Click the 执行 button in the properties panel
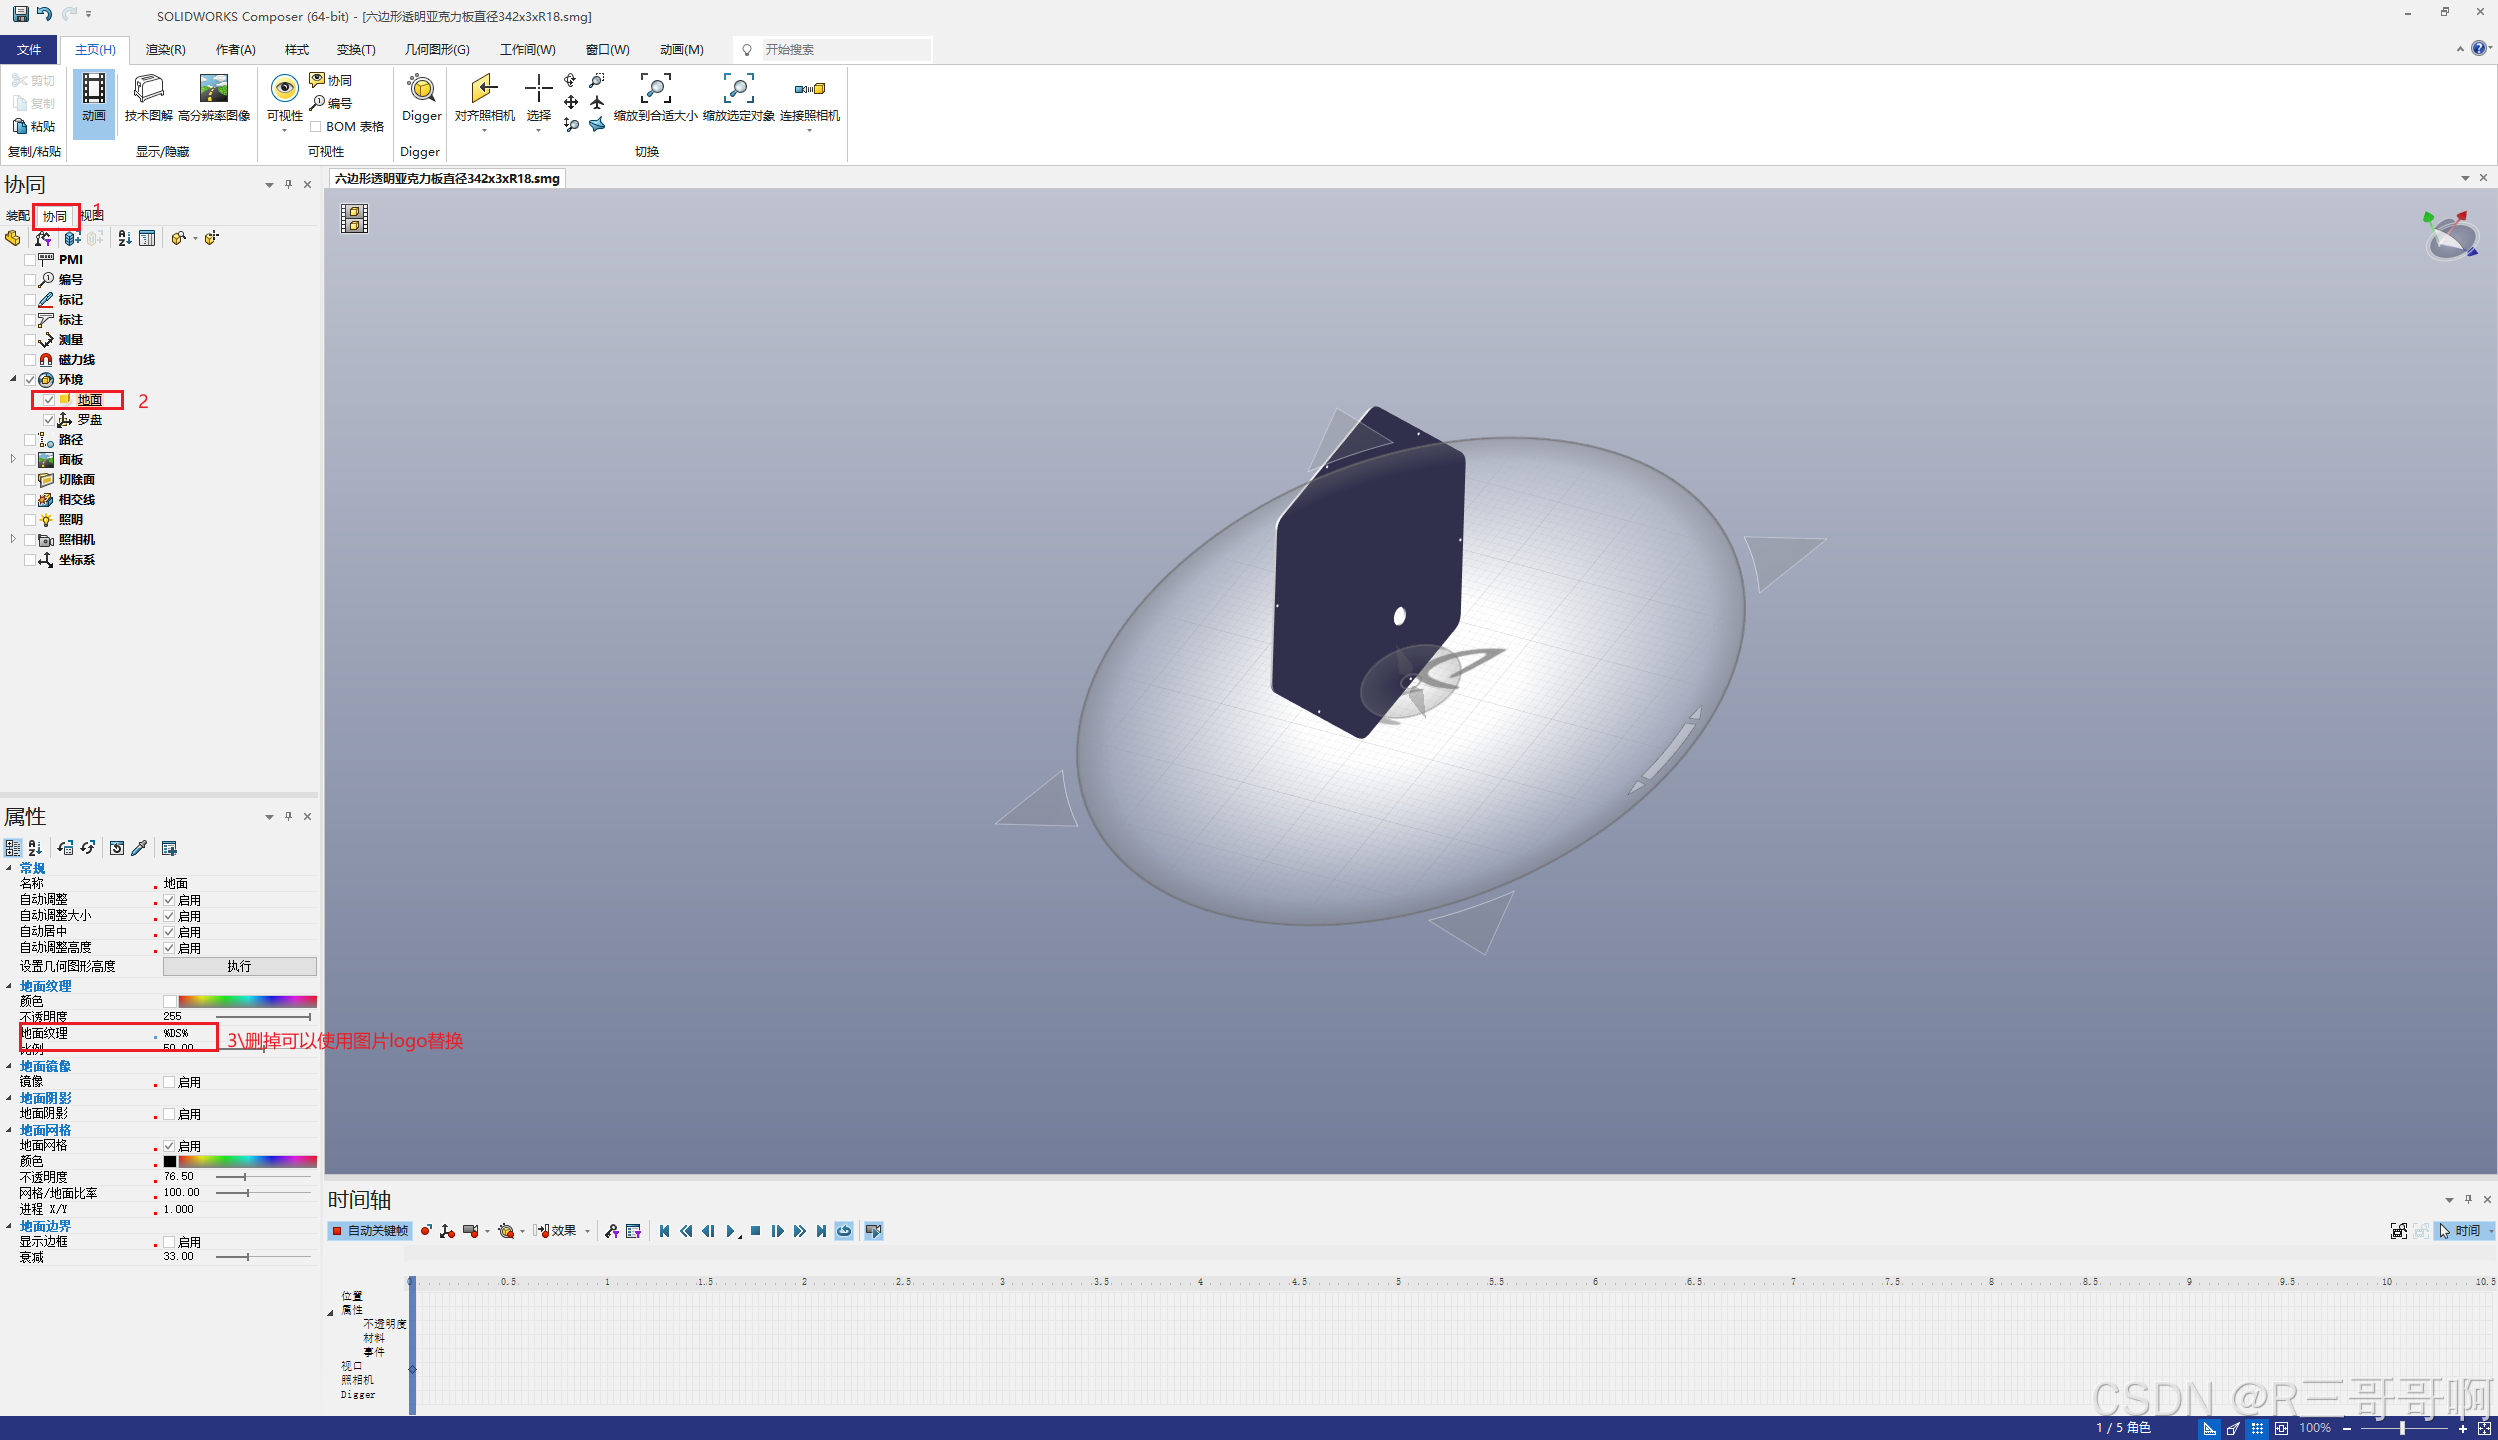The height and width of the screenshot is (1440, 2498). [239, 966]
